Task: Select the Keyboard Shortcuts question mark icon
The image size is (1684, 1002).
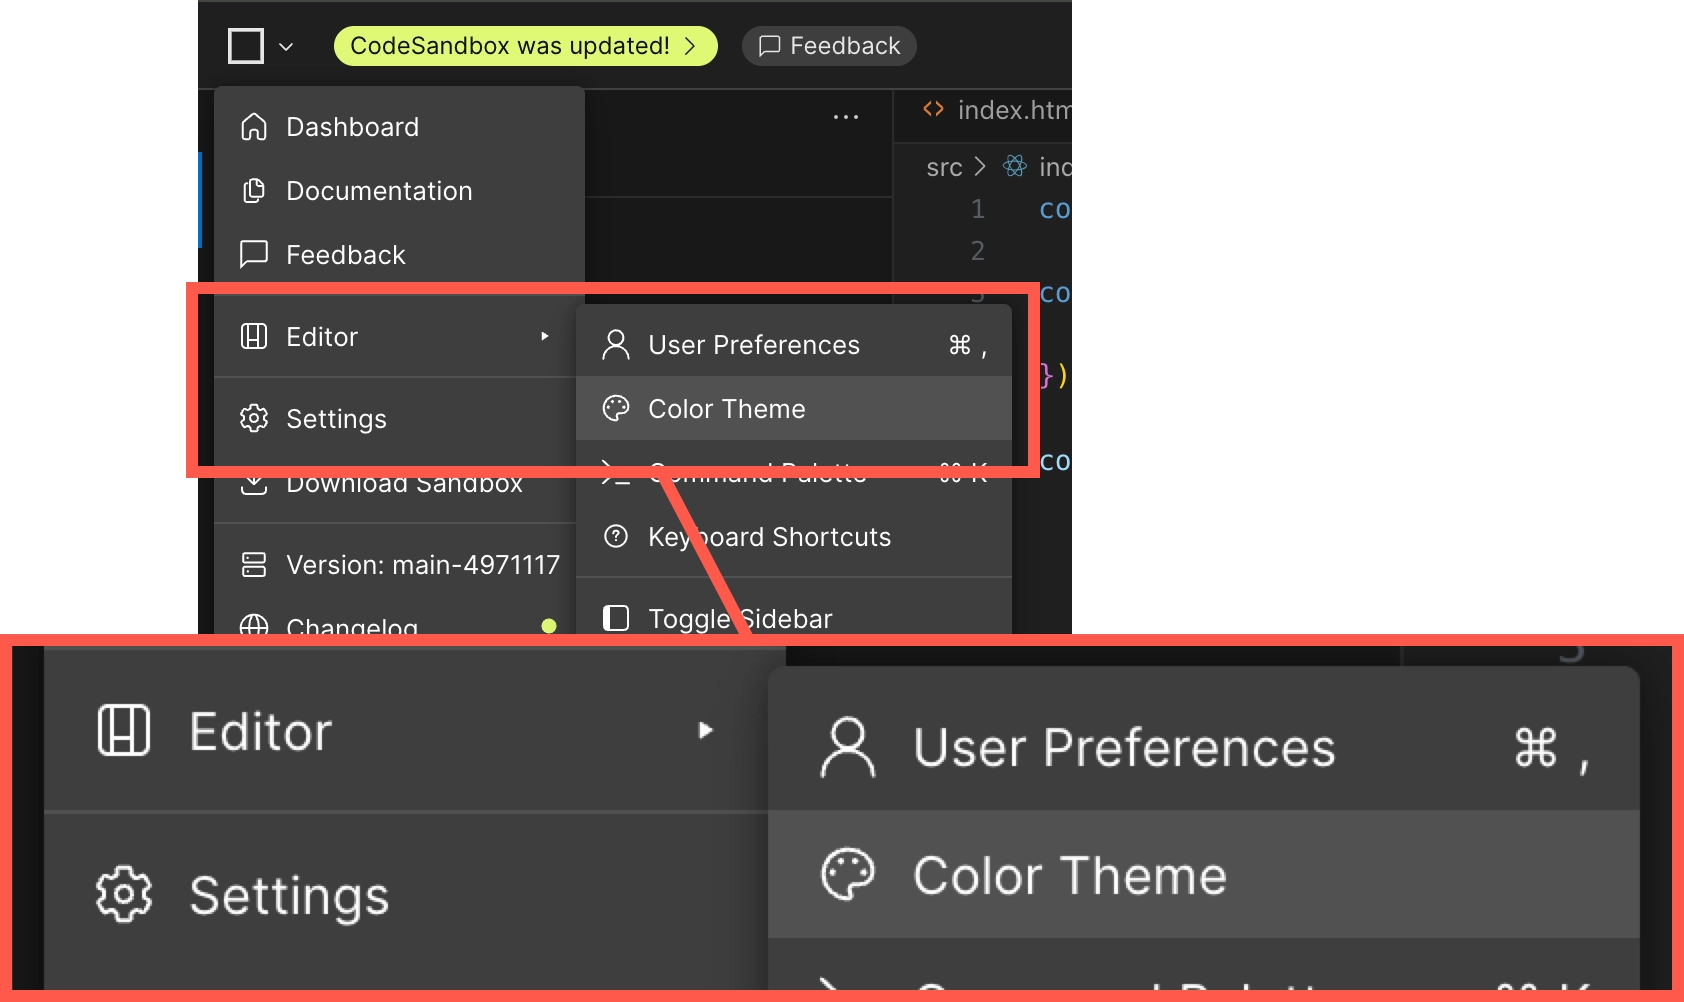Action: click(x=615, y=537)
